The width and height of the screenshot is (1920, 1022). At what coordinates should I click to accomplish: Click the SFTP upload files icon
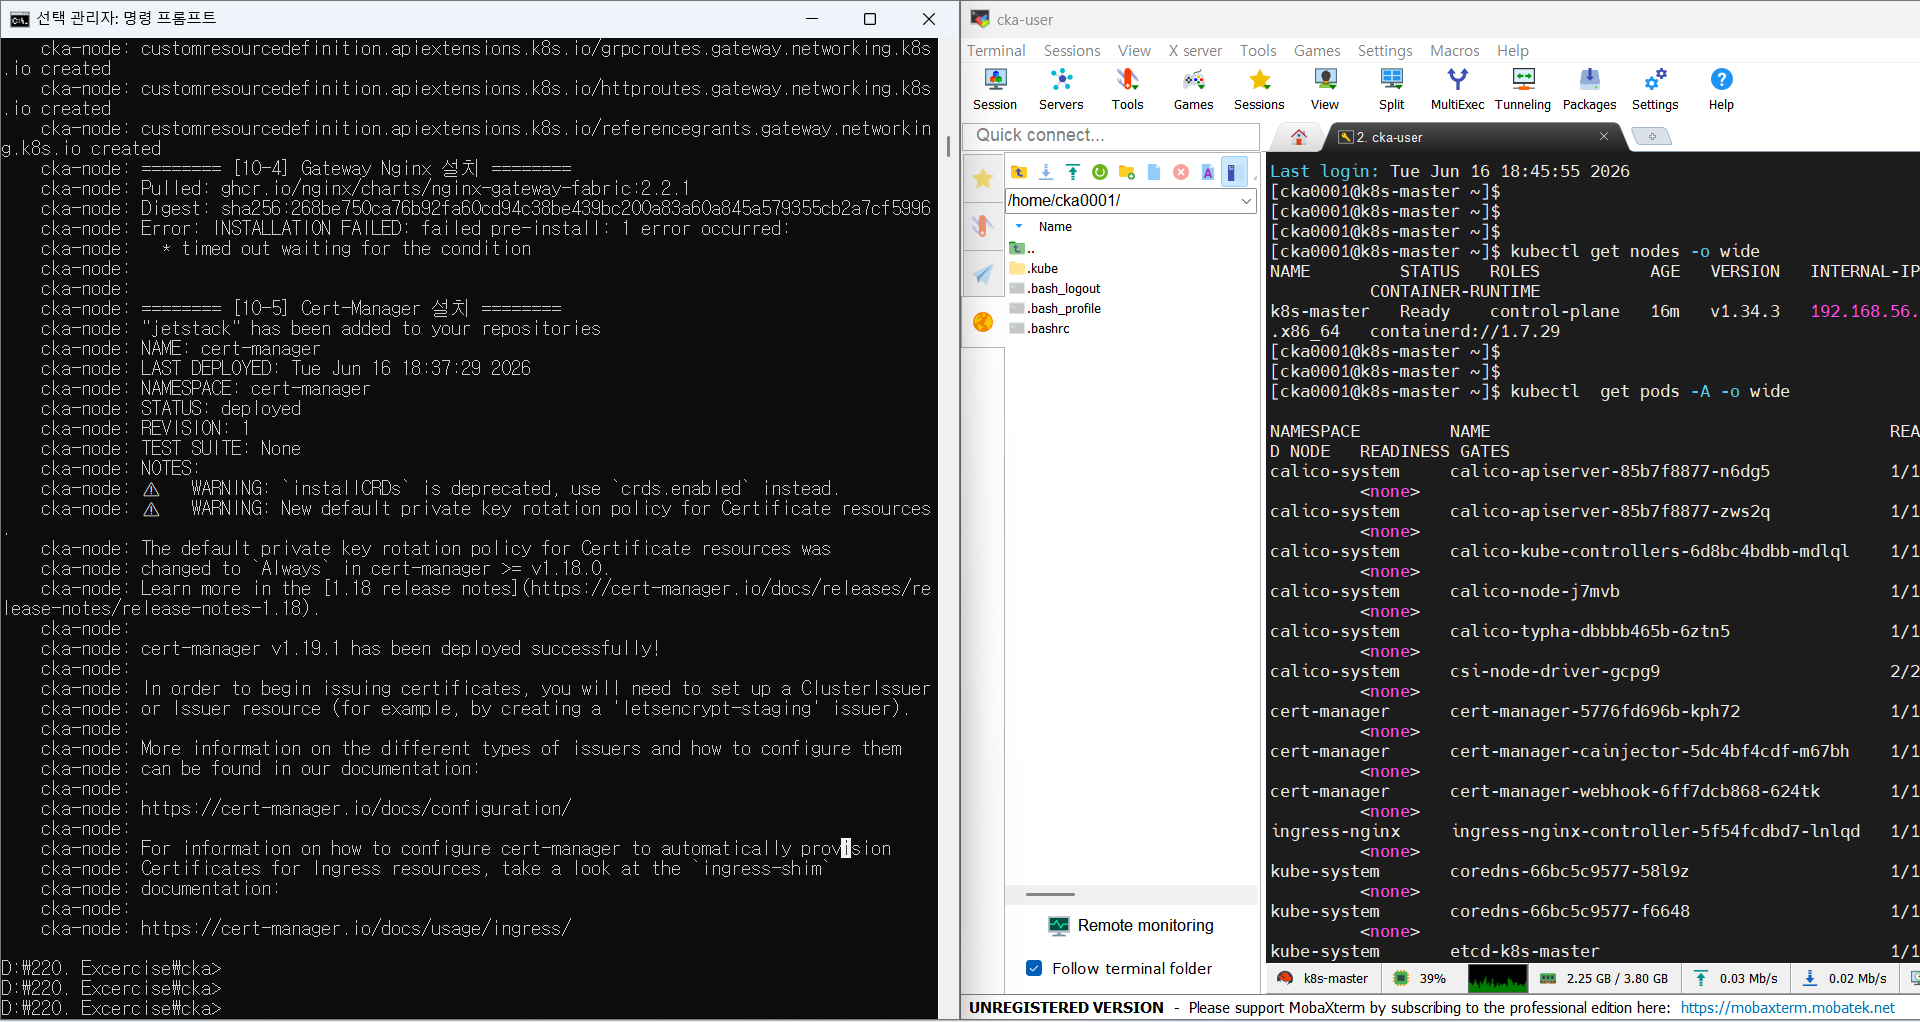point(1073,172)
